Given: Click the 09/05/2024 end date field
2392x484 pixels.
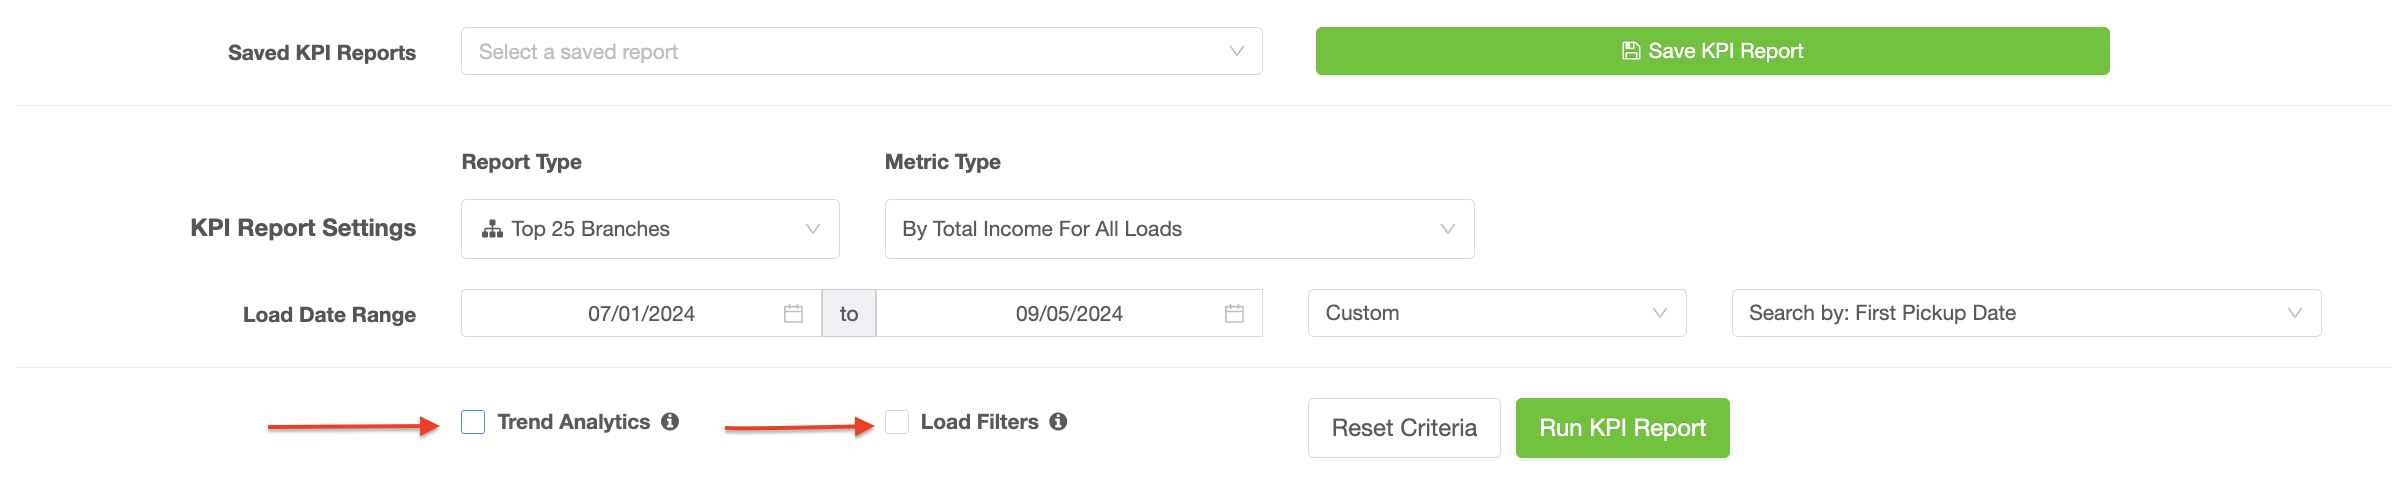Looking at the screenshot, I should (x=1069, y=314).
